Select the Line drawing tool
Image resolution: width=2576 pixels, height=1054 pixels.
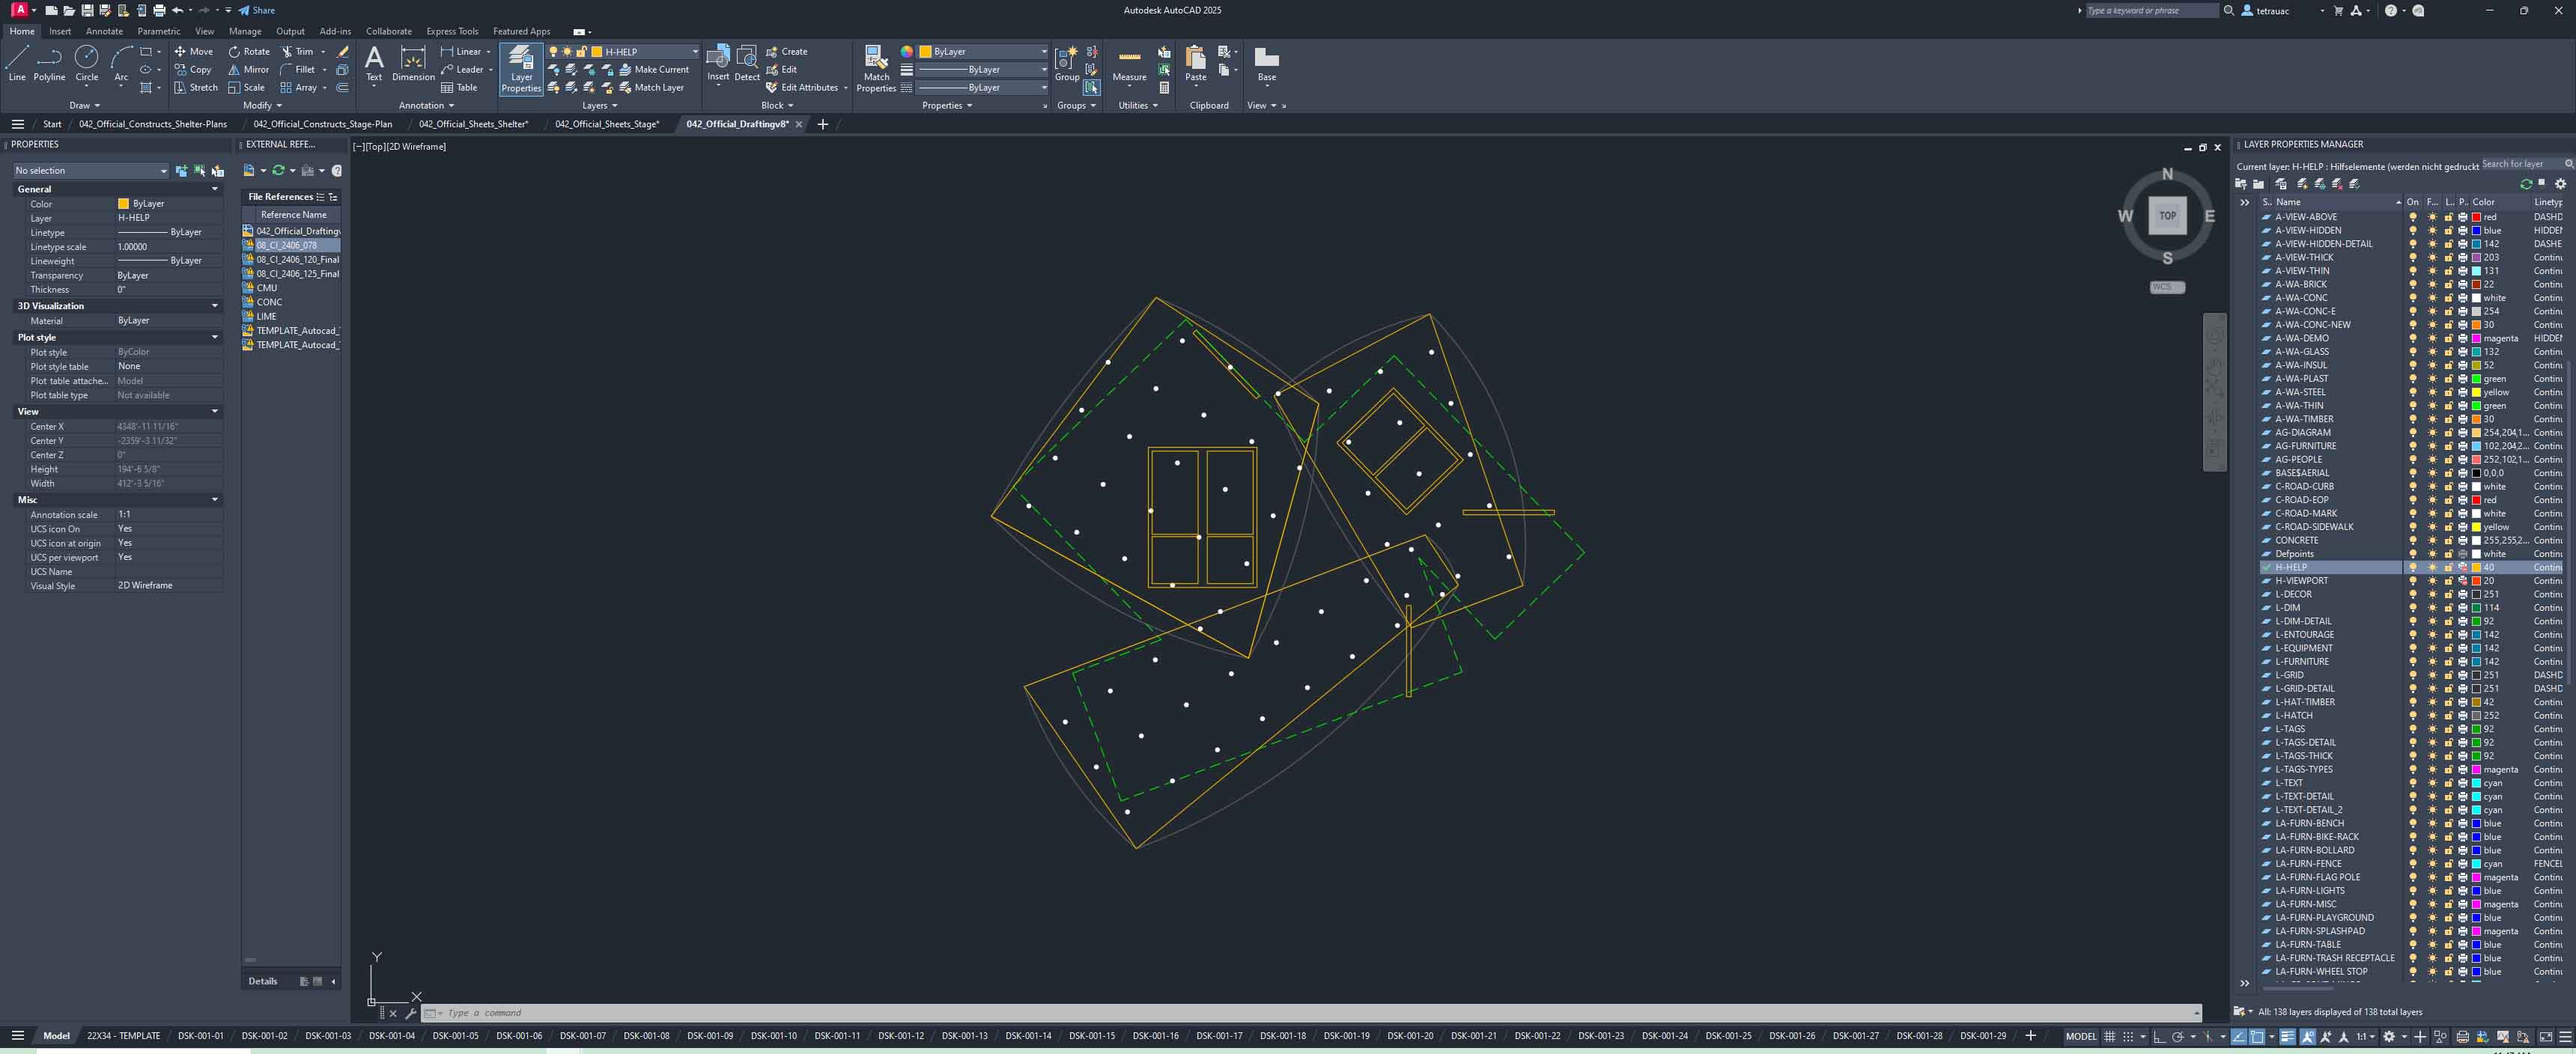coord(17,63)
